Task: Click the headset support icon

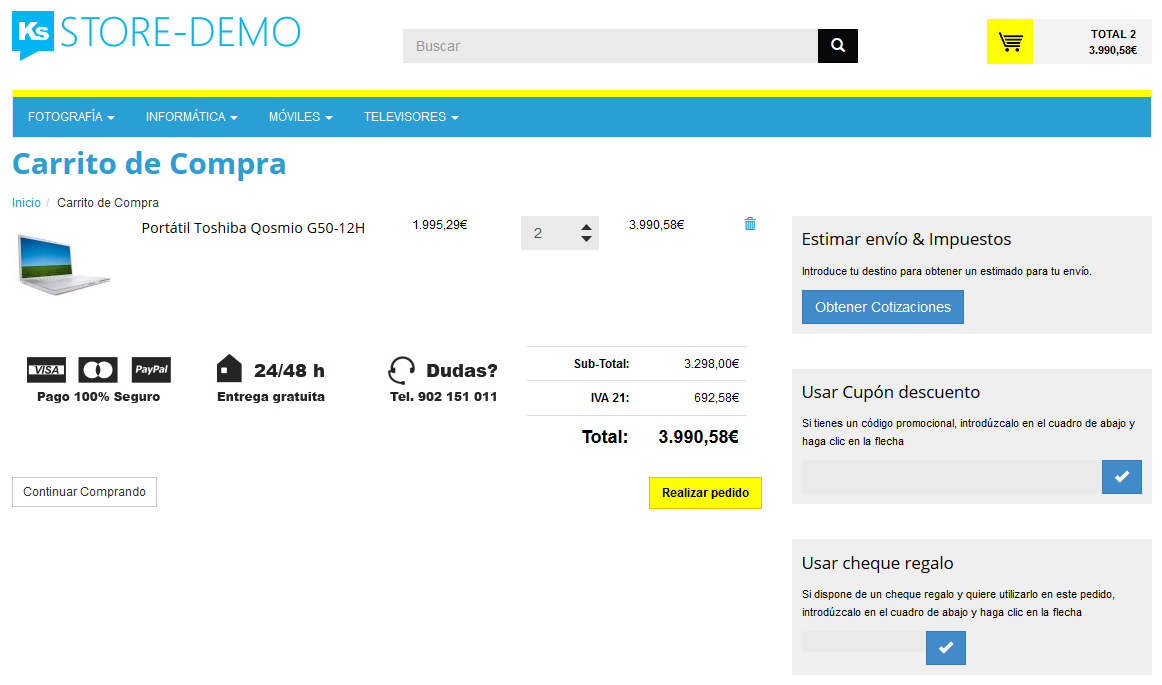Action: point(402,370)
